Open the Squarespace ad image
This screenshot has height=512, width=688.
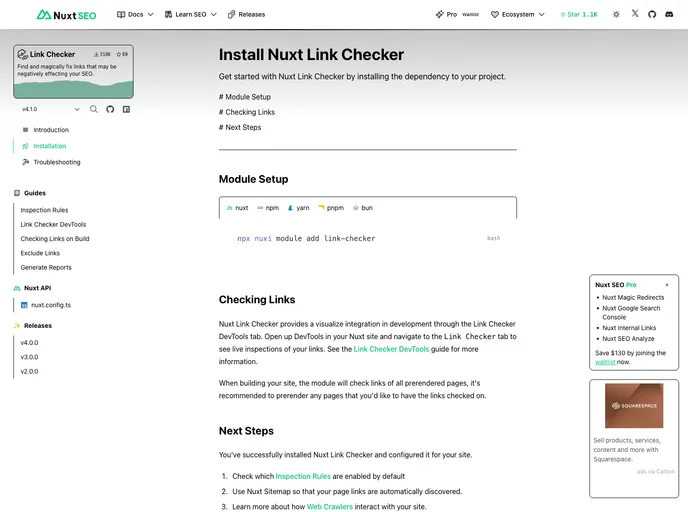coord(634,406)
